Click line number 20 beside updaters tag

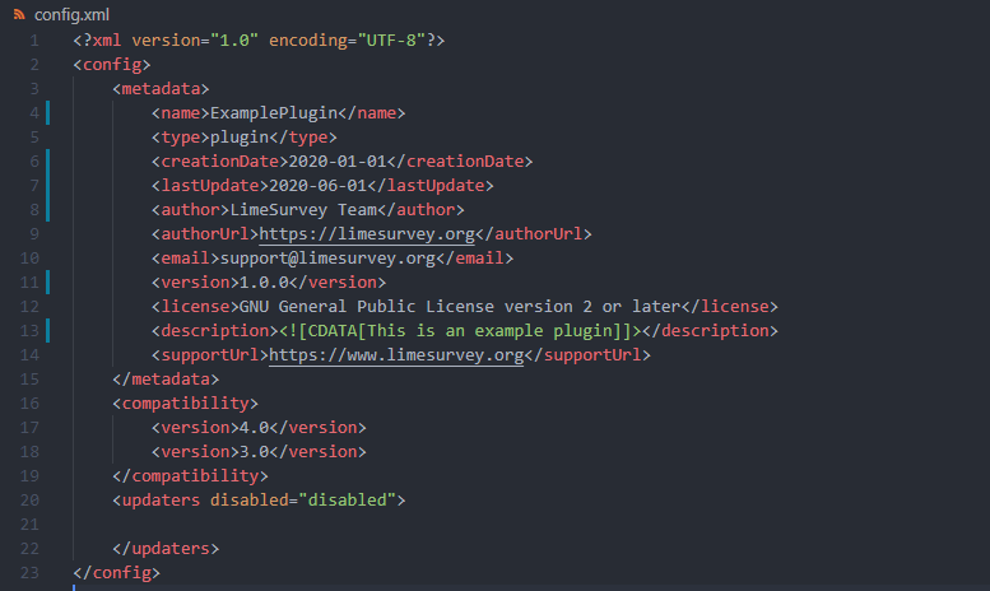point(30,500)
